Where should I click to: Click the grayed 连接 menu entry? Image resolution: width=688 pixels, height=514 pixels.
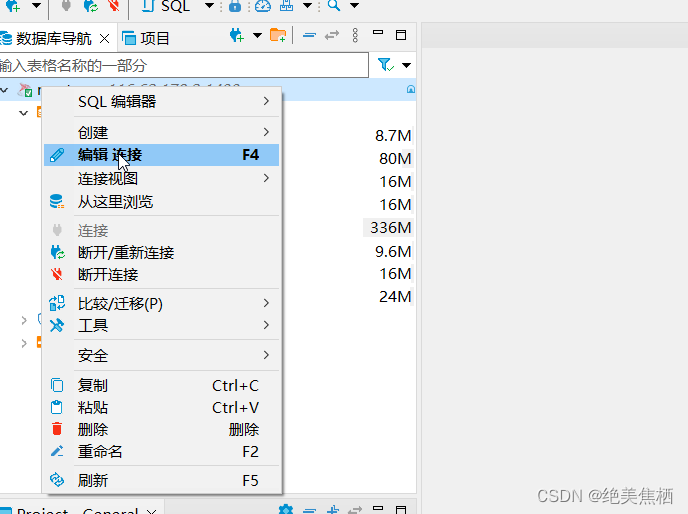161,230
